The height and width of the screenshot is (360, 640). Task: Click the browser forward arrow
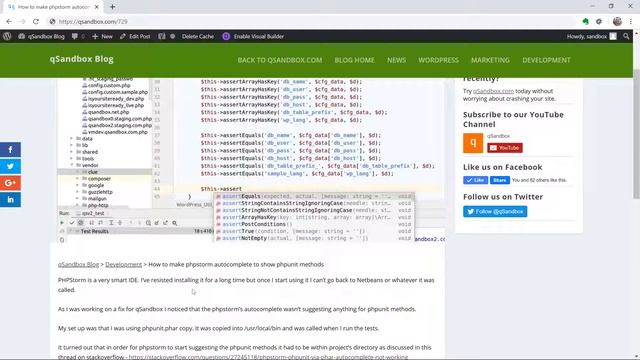[22, 22]
